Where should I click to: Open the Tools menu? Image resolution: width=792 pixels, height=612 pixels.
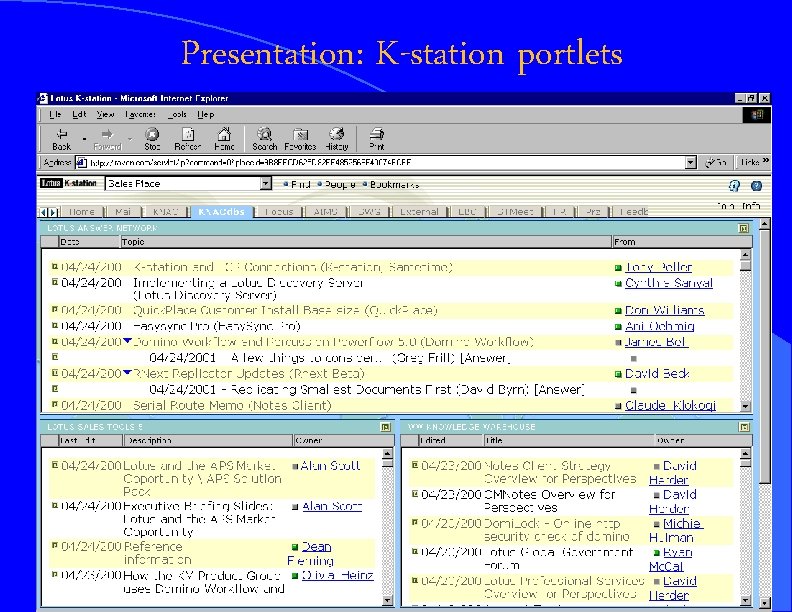[177, 114]
